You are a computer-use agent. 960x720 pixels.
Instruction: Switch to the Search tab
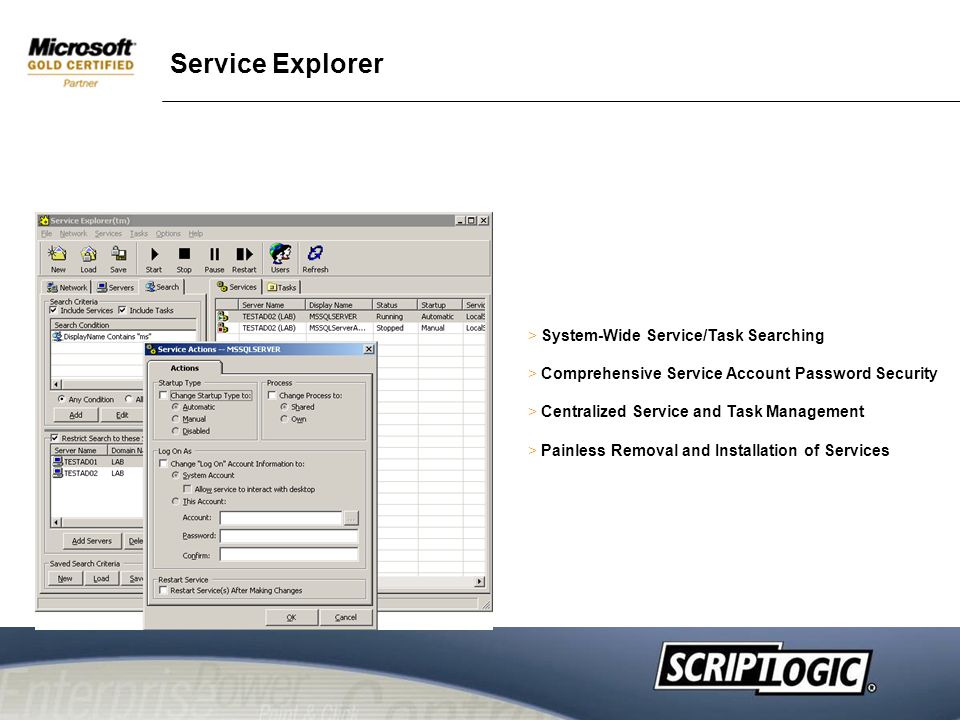pyautogui.click(x=162, y=287)
